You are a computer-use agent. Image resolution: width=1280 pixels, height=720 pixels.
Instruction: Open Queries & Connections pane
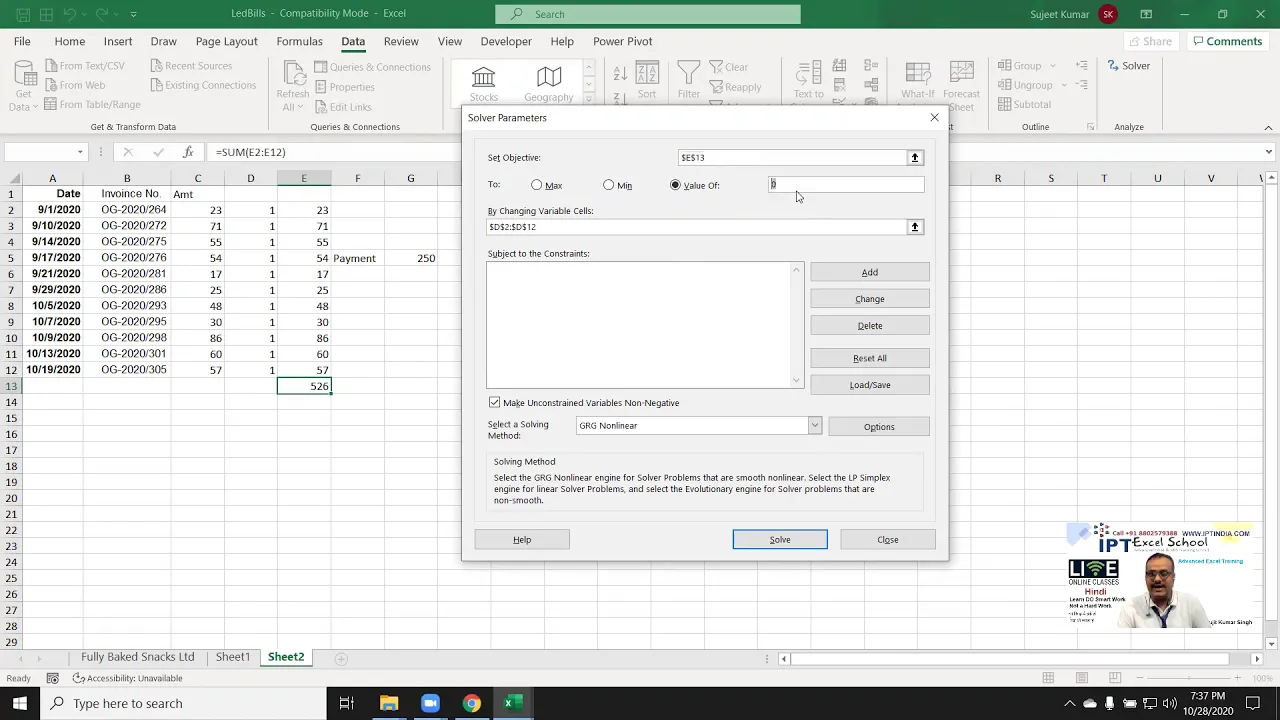click(372, 67)
